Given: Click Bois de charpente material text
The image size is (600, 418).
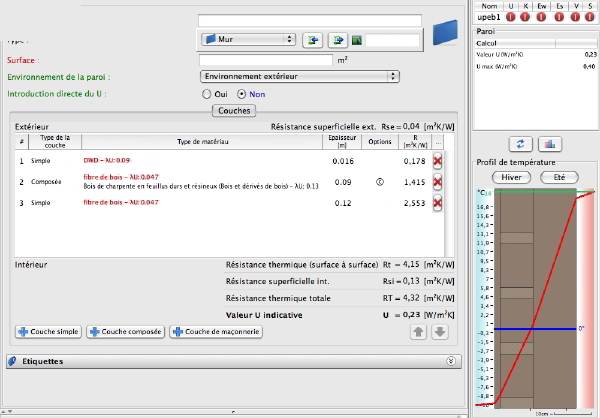Looking at the screenshot, I should coord(201,186).
